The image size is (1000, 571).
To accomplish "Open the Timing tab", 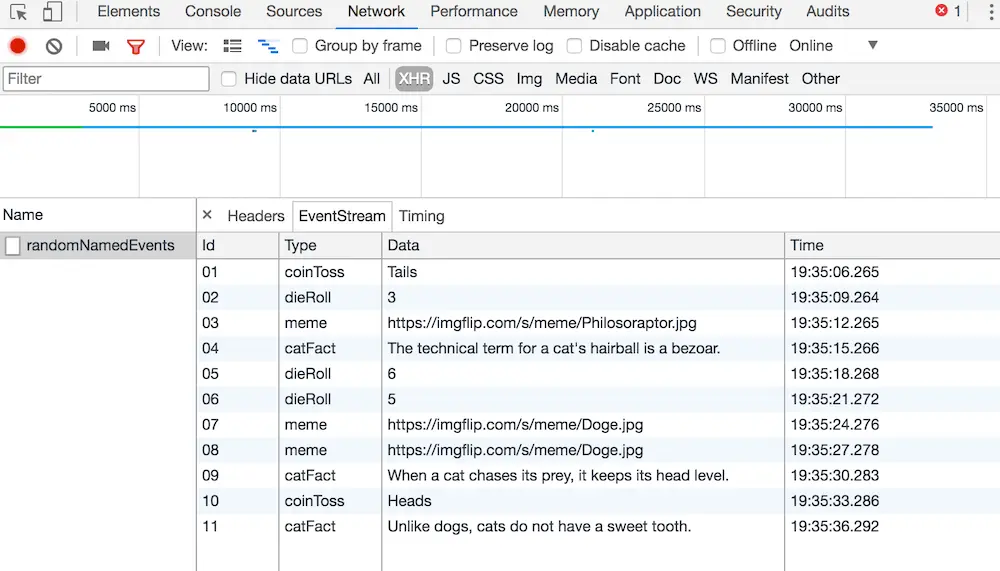I will point(422,216).
